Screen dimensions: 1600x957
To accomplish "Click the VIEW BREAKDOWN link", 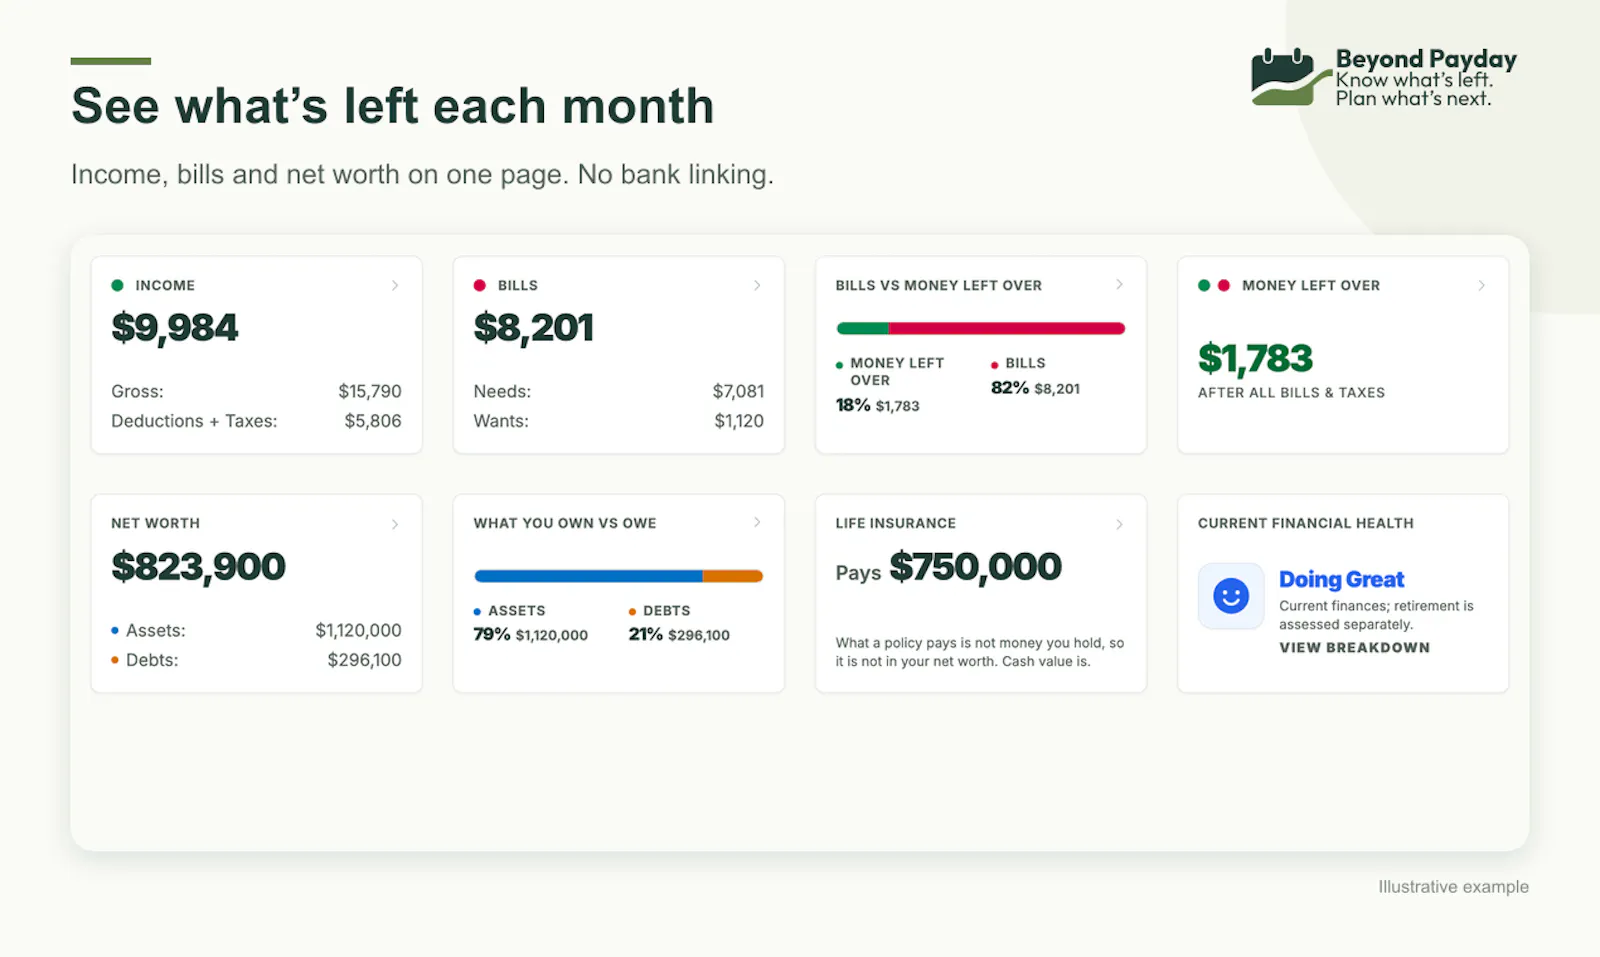I will click(x=1354, y=648).
